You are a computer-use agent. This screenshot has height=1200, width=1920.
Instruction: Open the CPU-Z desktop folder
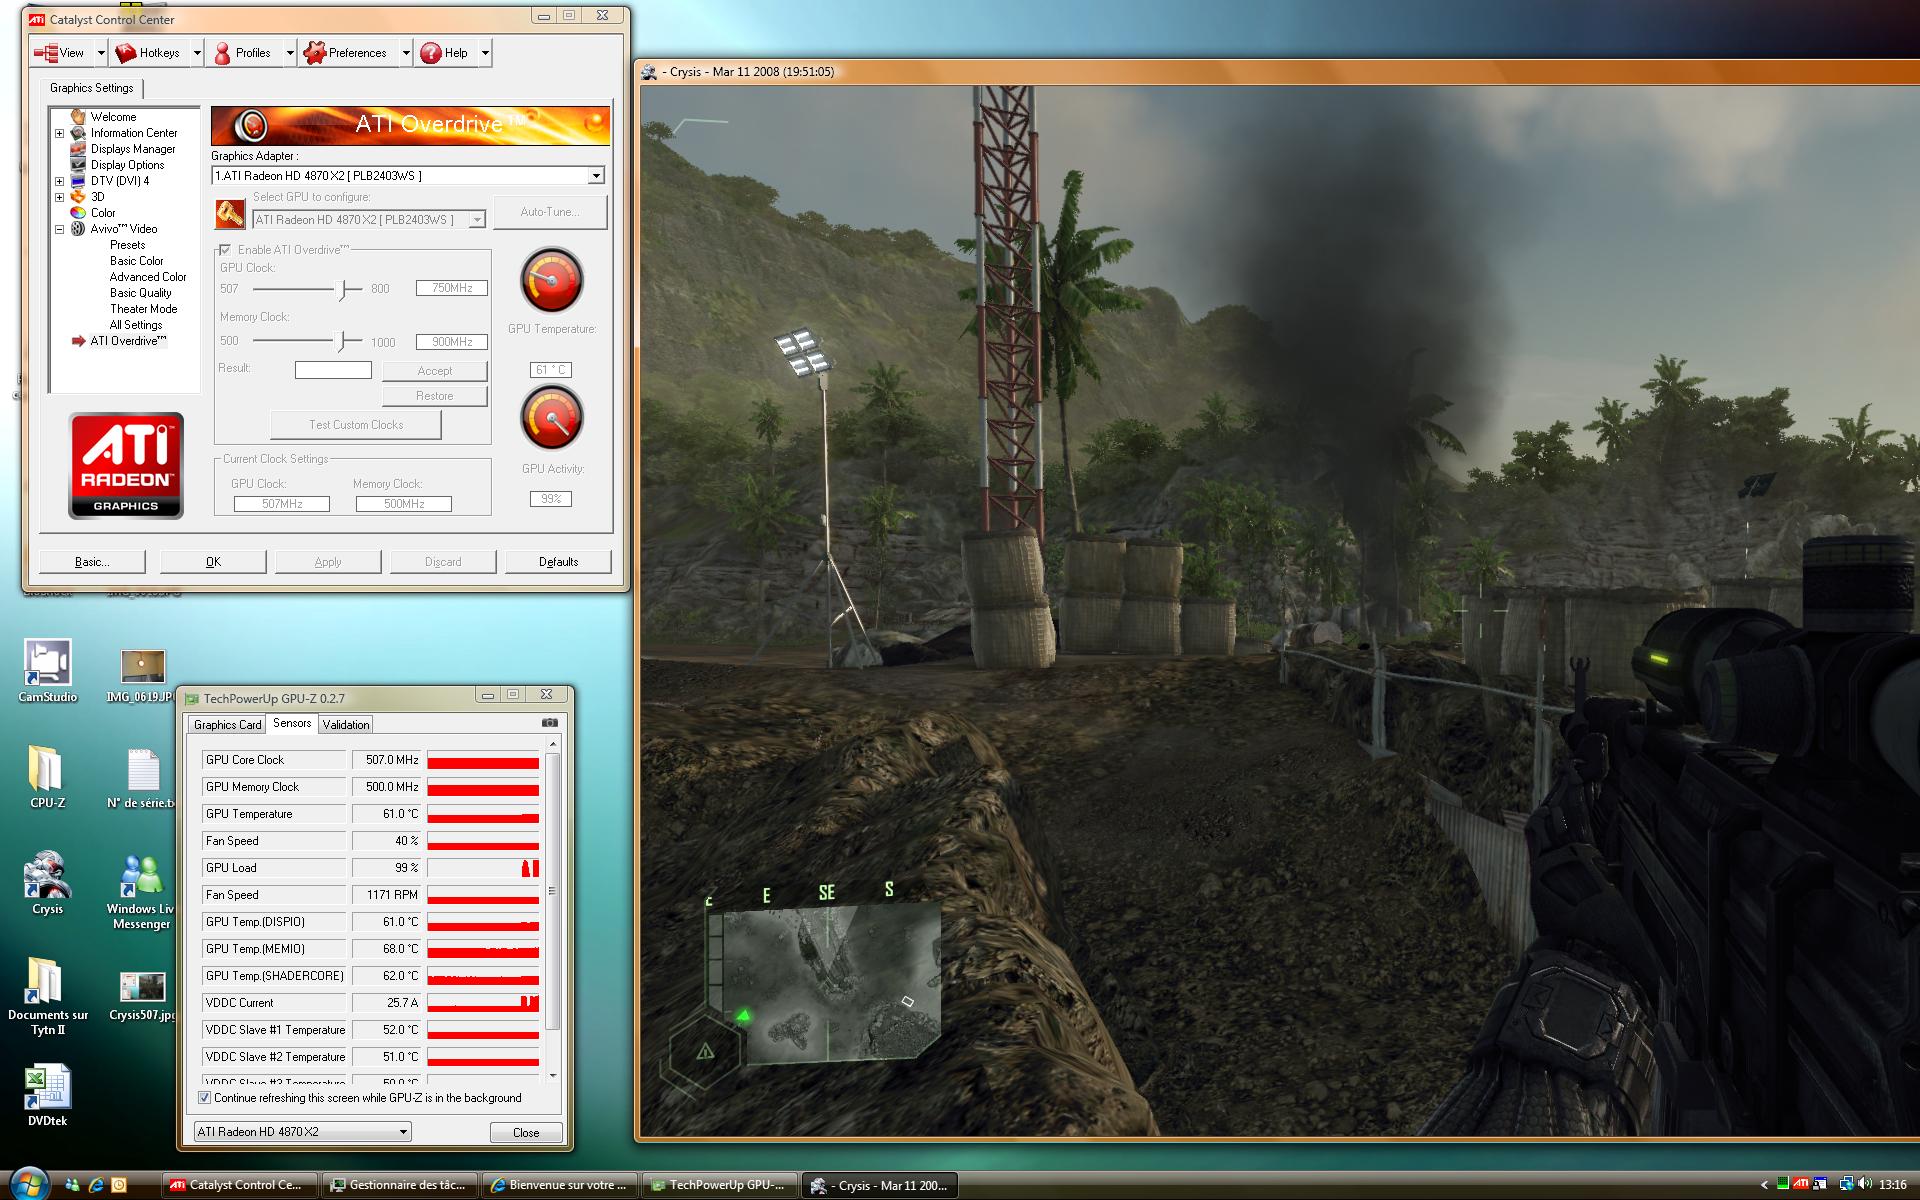coord(47,777)
